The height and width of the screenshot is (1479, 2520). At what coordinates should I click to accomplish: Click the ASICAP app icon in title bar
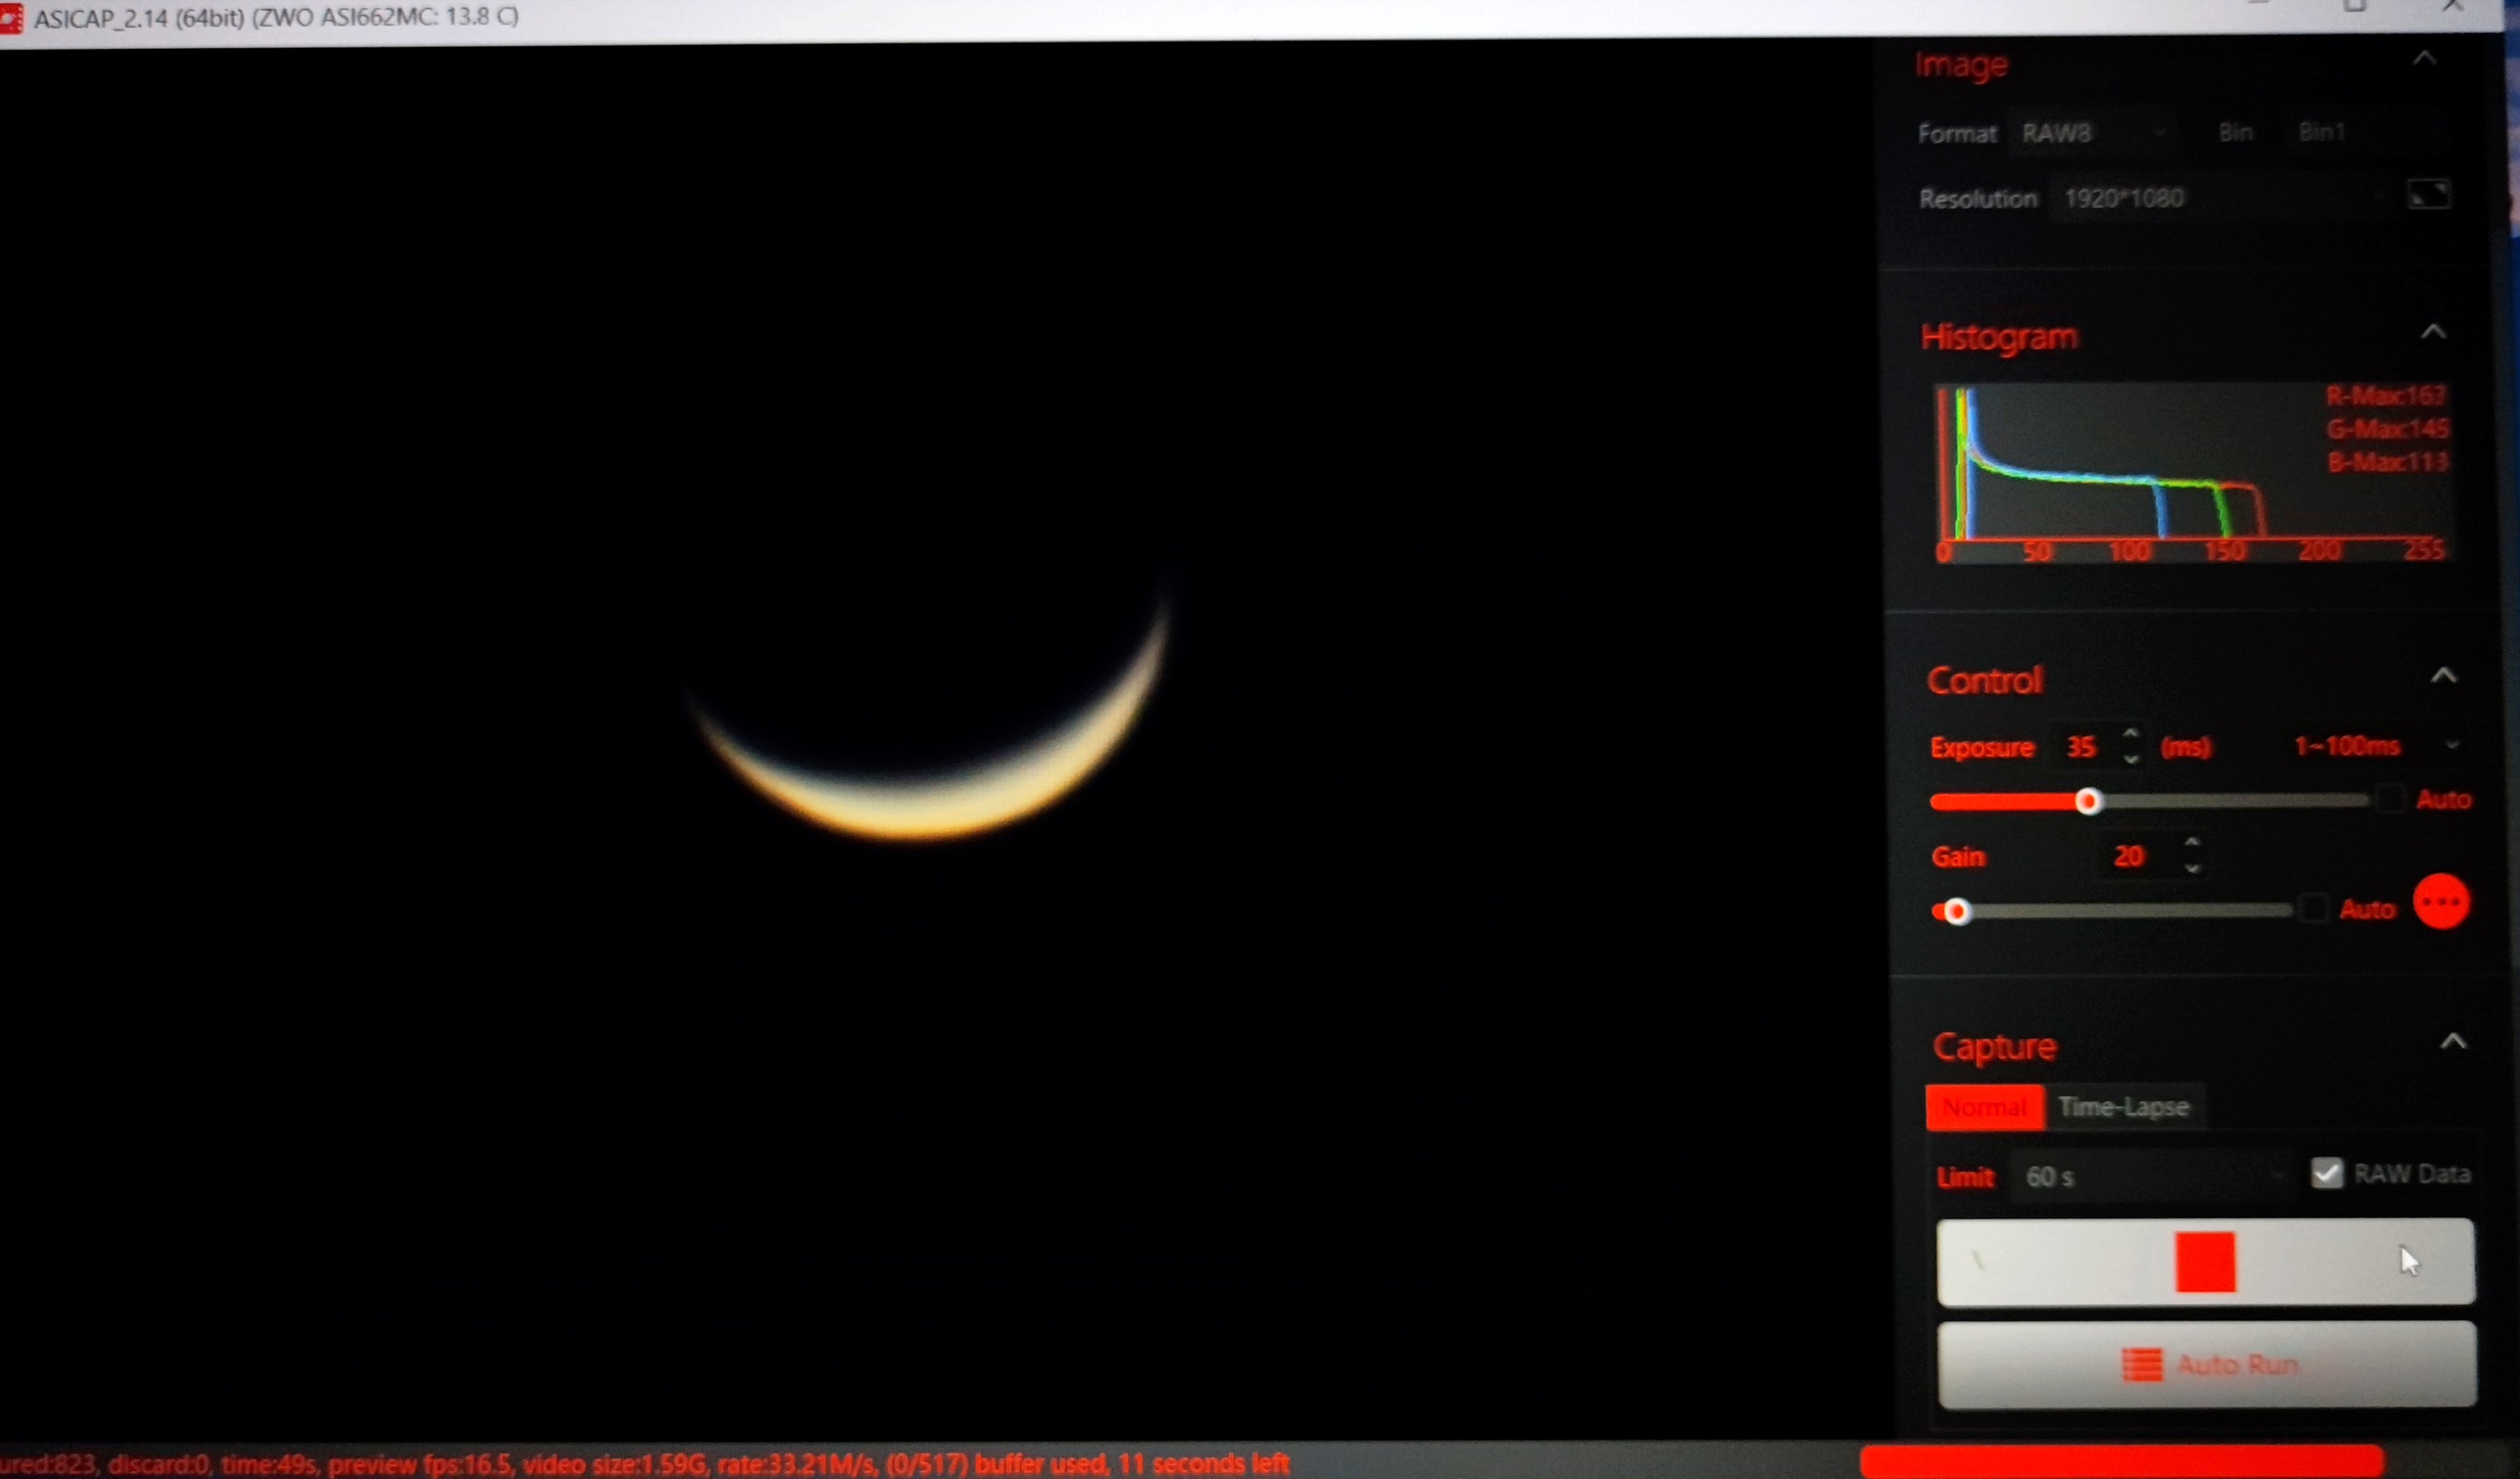tap(10, 18)
